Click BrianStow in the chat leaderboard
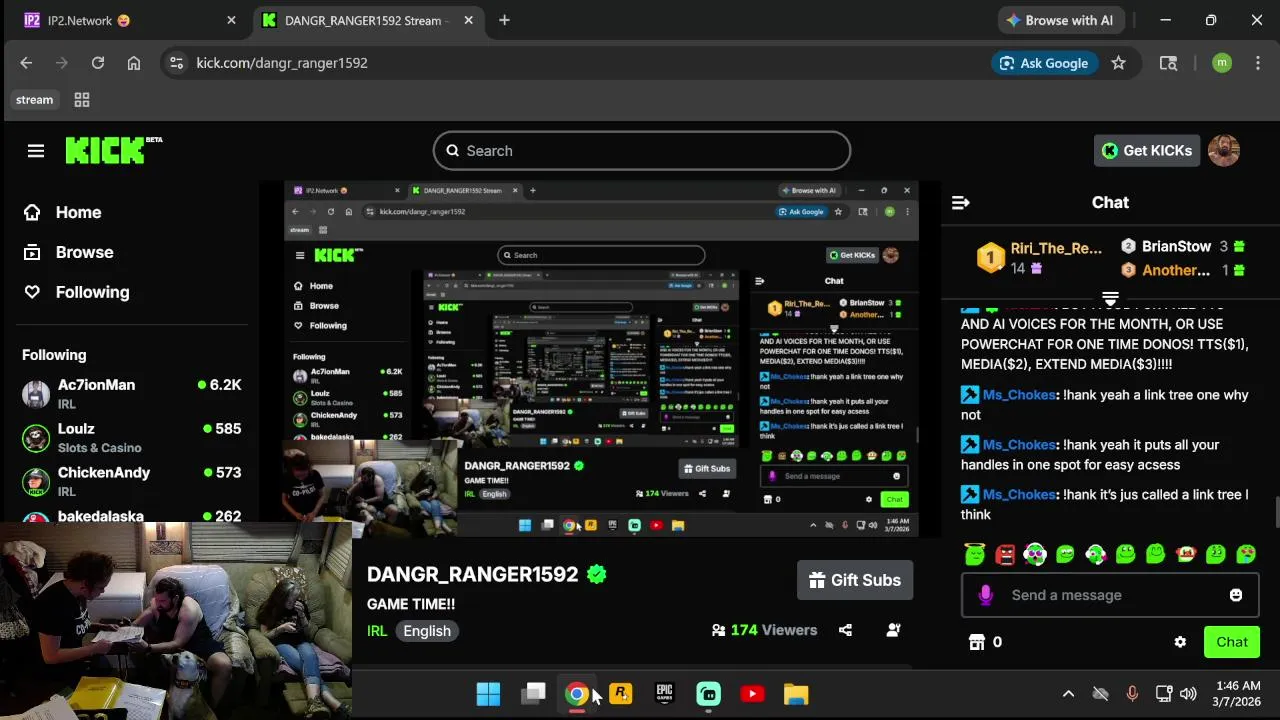 click(1176, 246)
